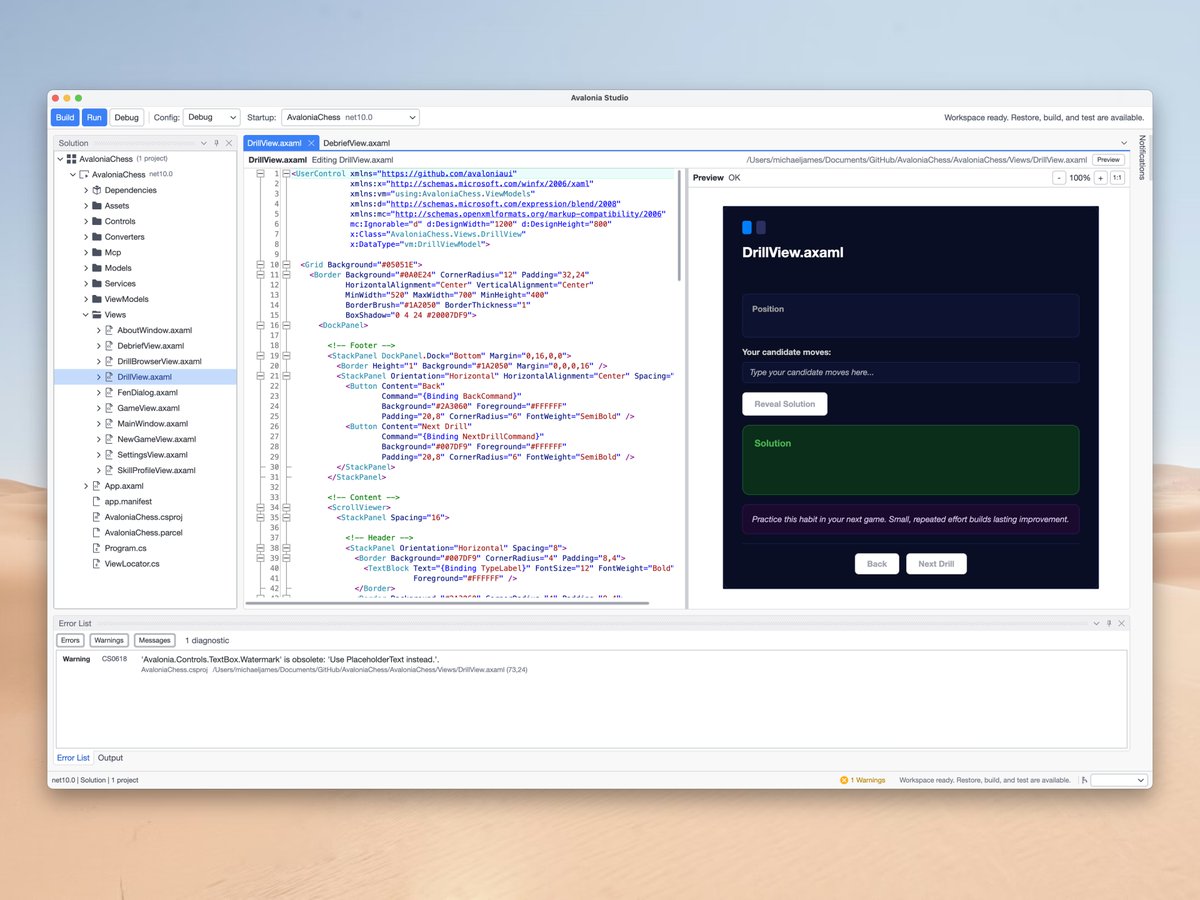Screen dimensions: 1200x900
Task: Collapse code fold at line 38 StackPanel
Action: pos(285,548)
